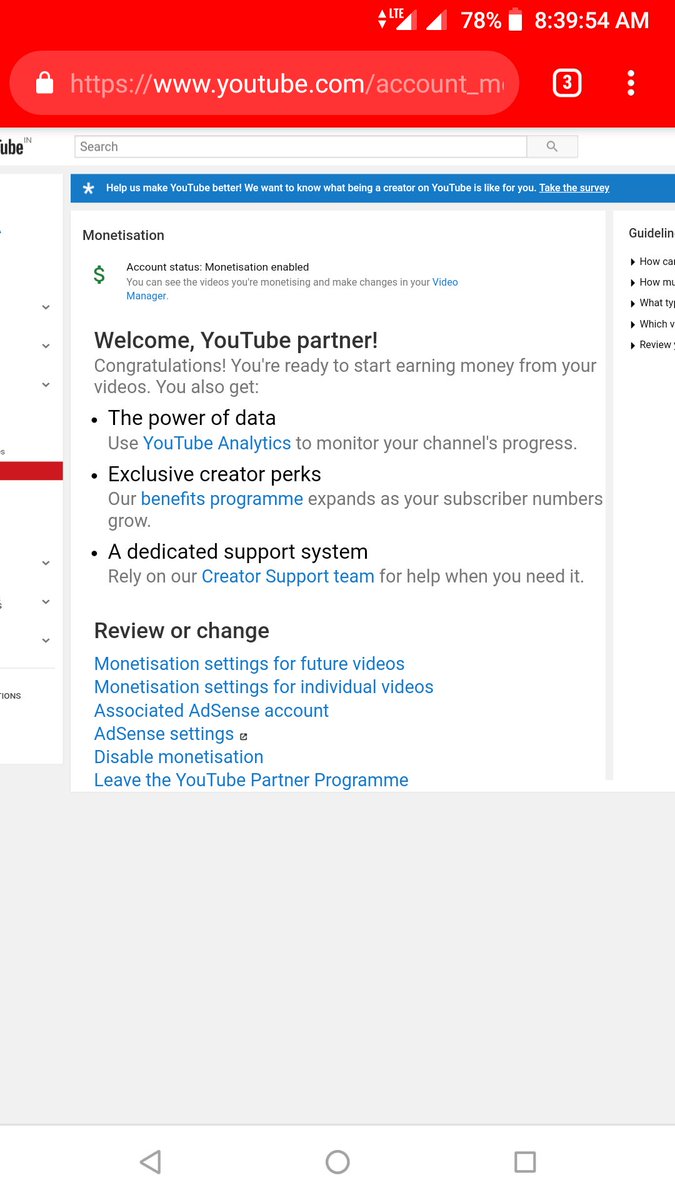Image resolution: width=675 pixels, height=1200 pixels.
Task: Click the star icon in blue banner
Action: pyautogui.click(x=88, y=188)
